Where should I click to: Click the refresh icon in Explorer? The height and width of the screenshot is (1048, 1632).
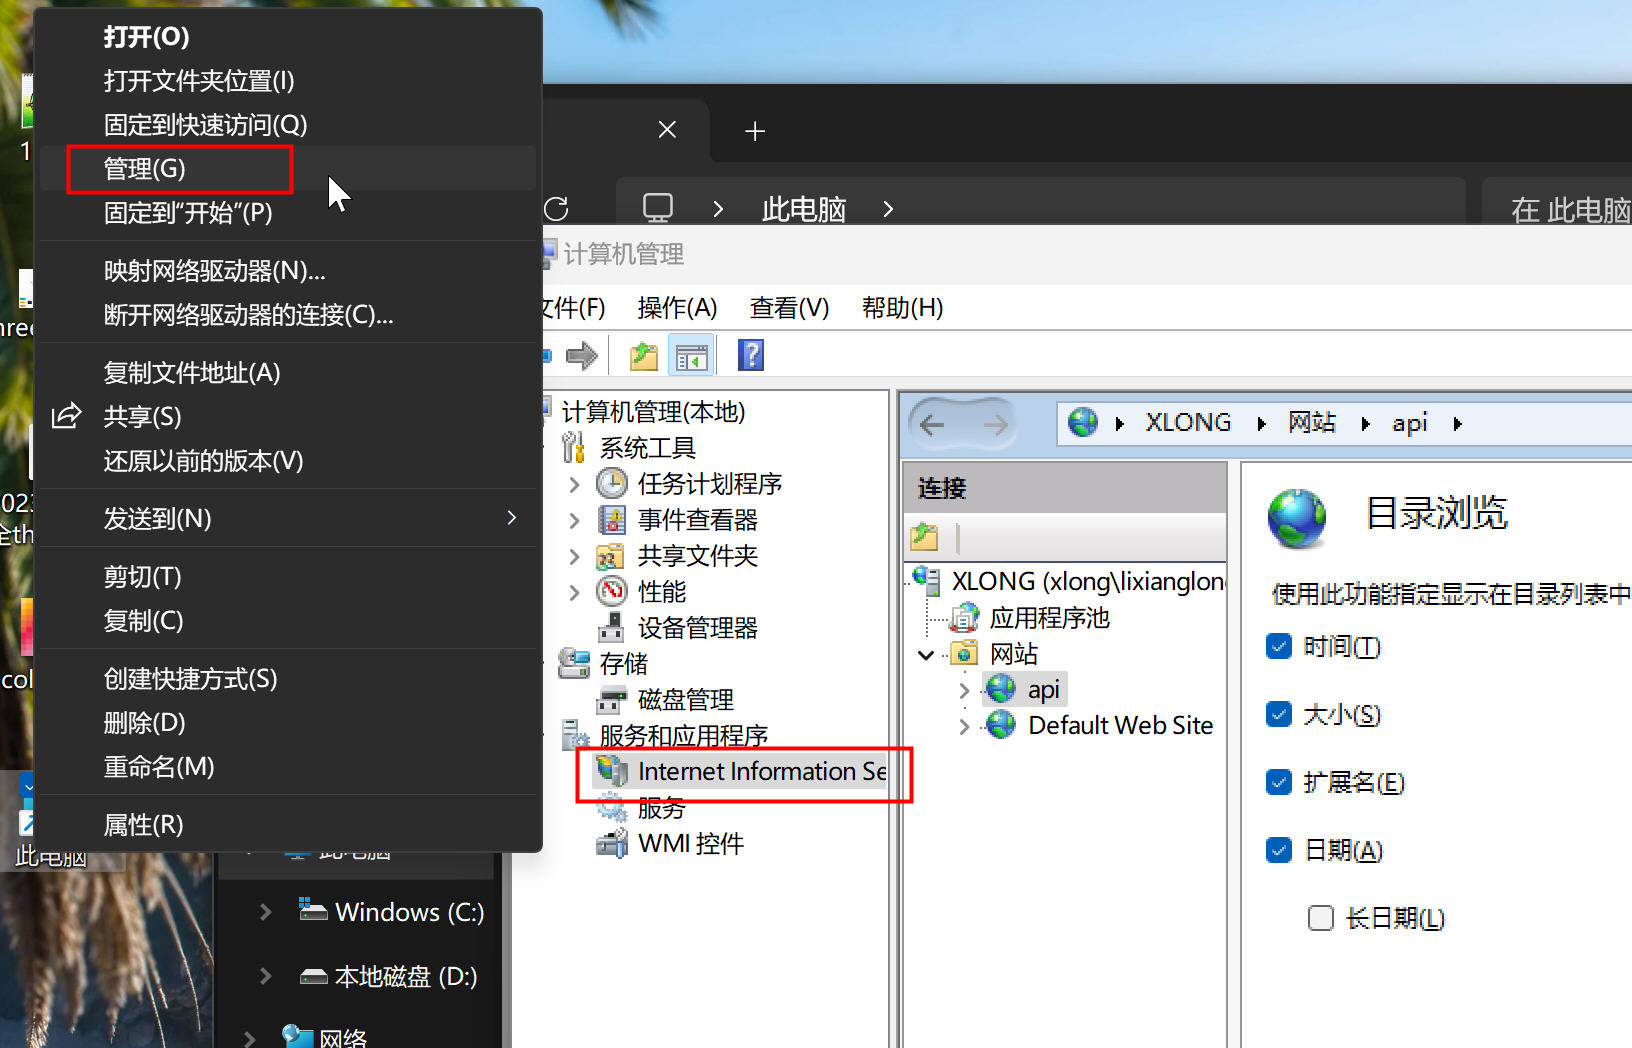(x=557, y=209)
